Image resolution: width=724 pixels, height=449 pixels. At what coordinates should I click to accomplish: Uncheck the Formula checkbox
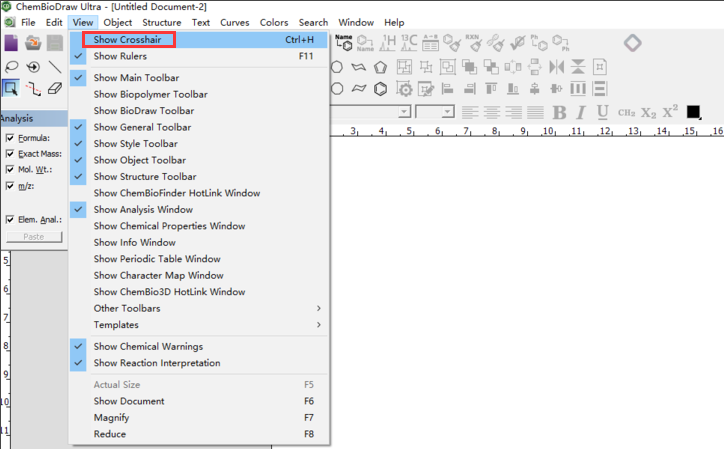pos(10,138)
